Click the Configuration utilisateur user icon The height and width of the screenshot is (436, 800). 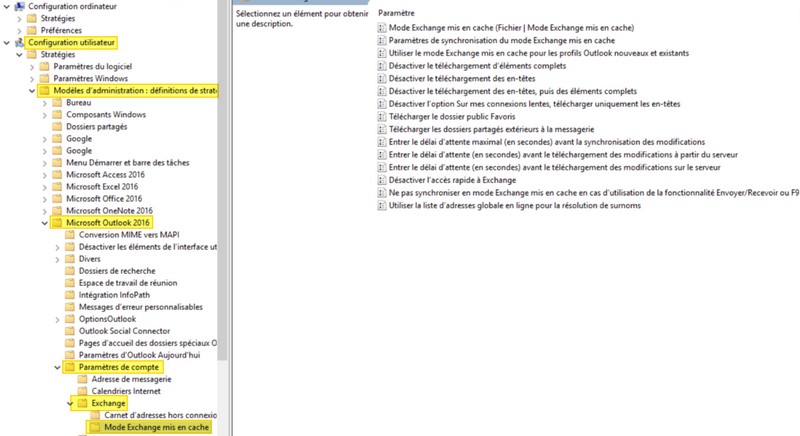19,42
